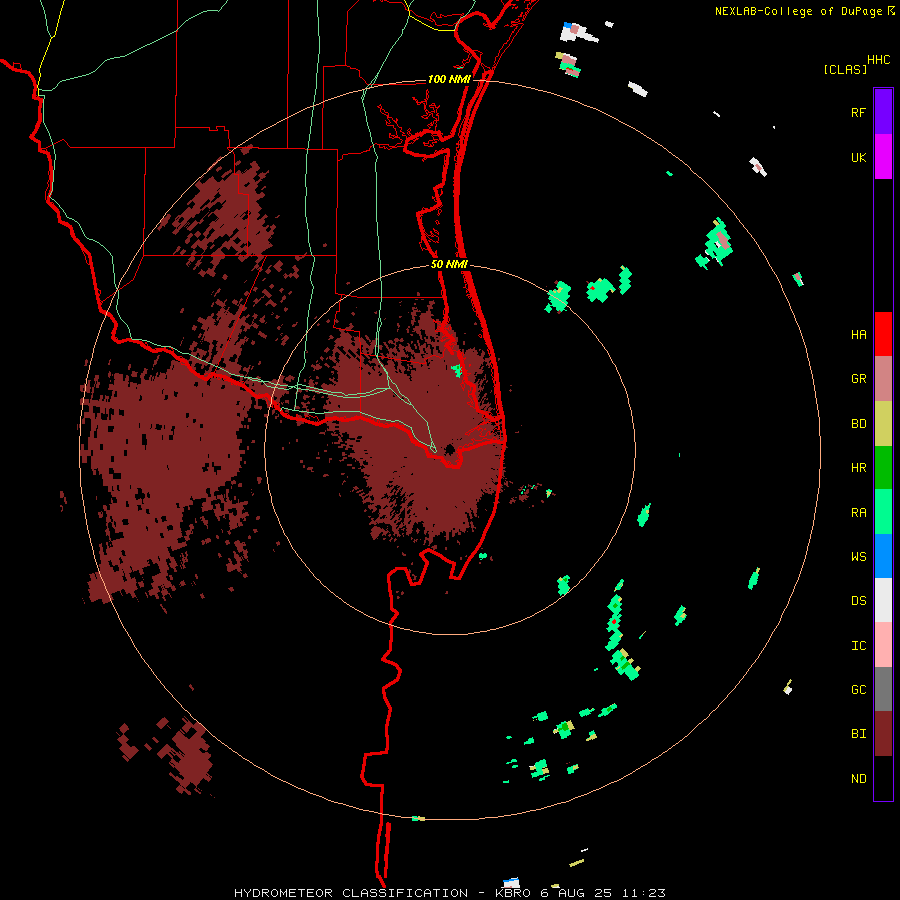Image resolution: width=900 pixels, height=900 pixels.
Task: Click the HA red legend swatch
Action: (883, 334)
